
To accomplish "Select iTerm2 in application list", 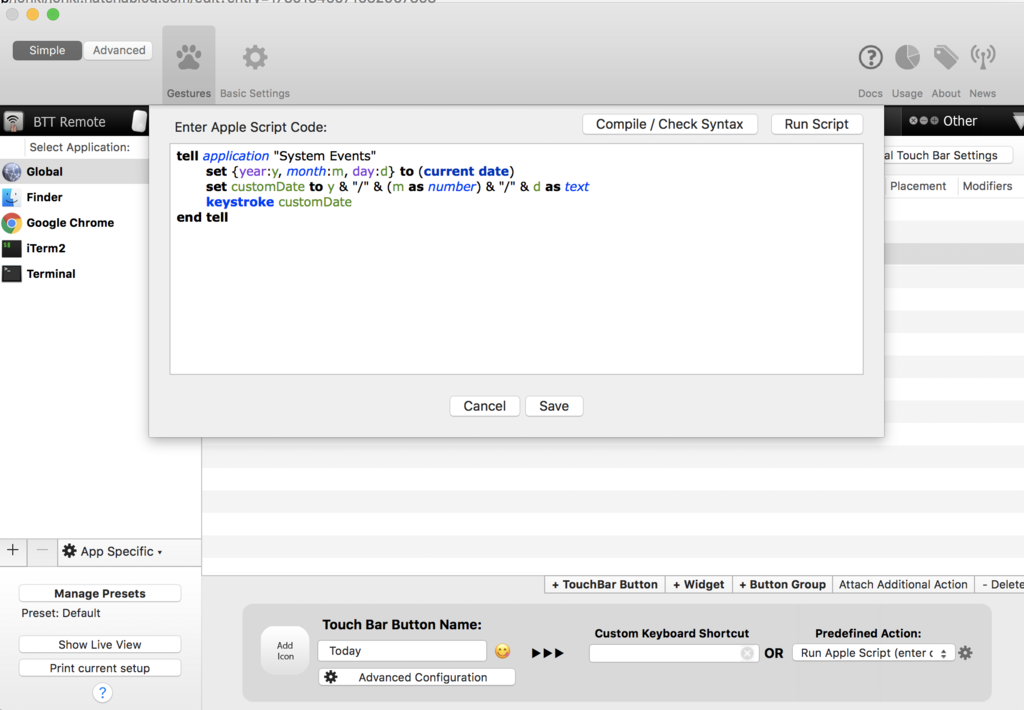I will (x=74, y=248).
